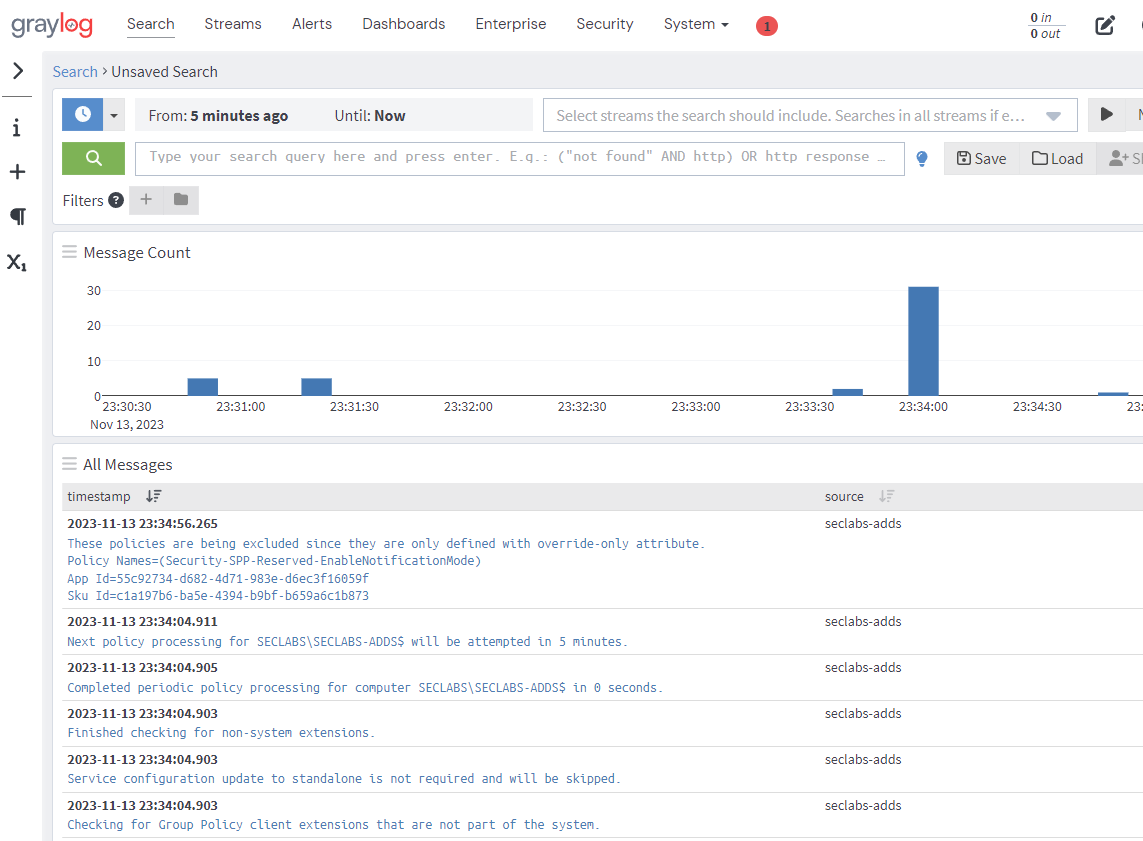Open the time range preset dropdown caret

coord(114,114)
